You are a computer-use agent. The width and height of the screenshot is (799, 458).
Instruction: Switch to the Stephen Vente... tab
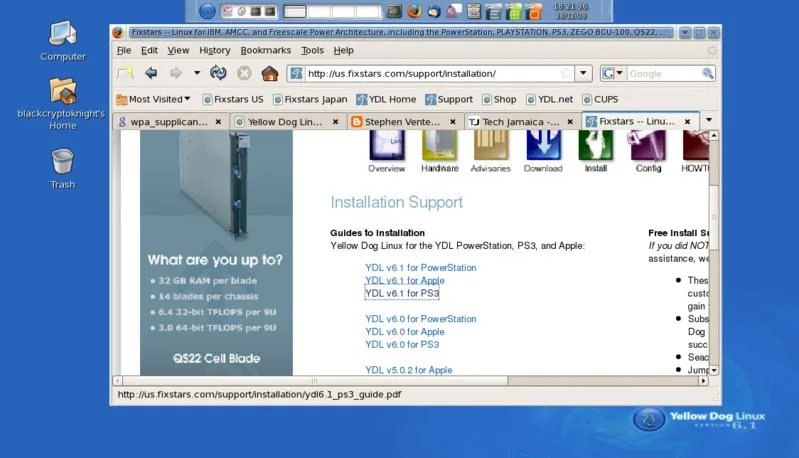[397, 122]
